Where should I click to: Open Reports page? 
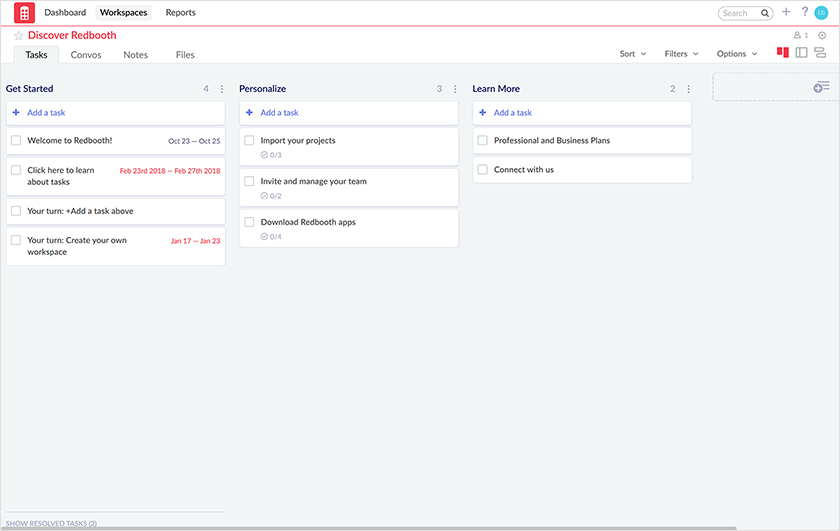point(181,12)
